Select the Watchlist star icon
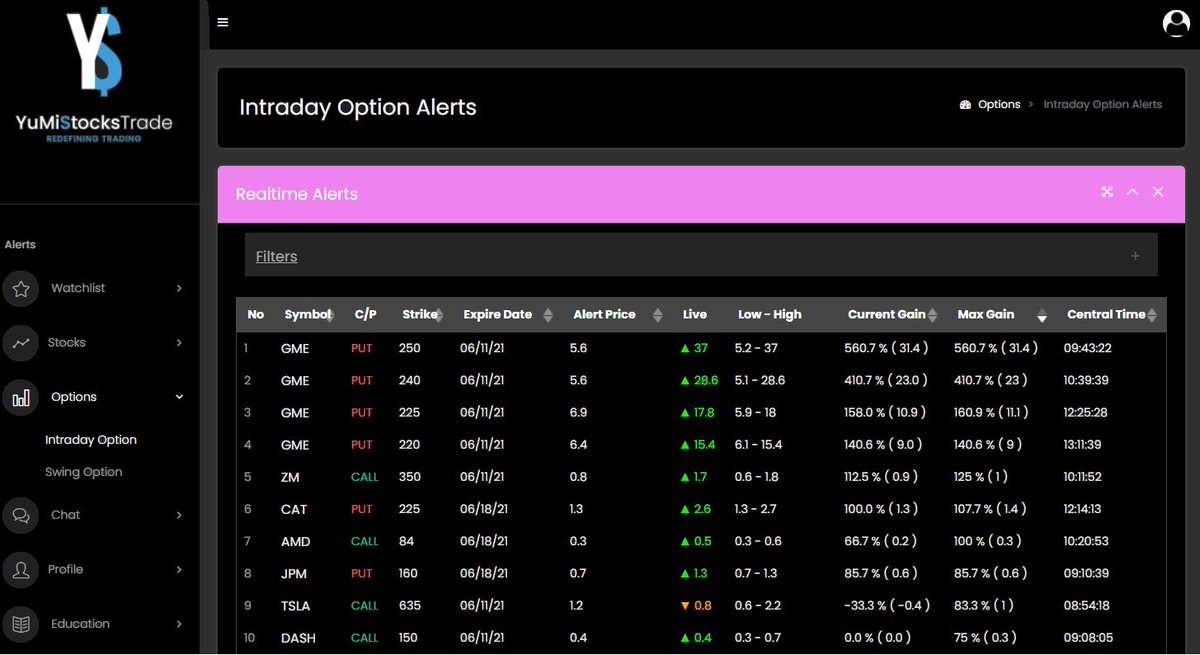 click(x=21, y=288)
